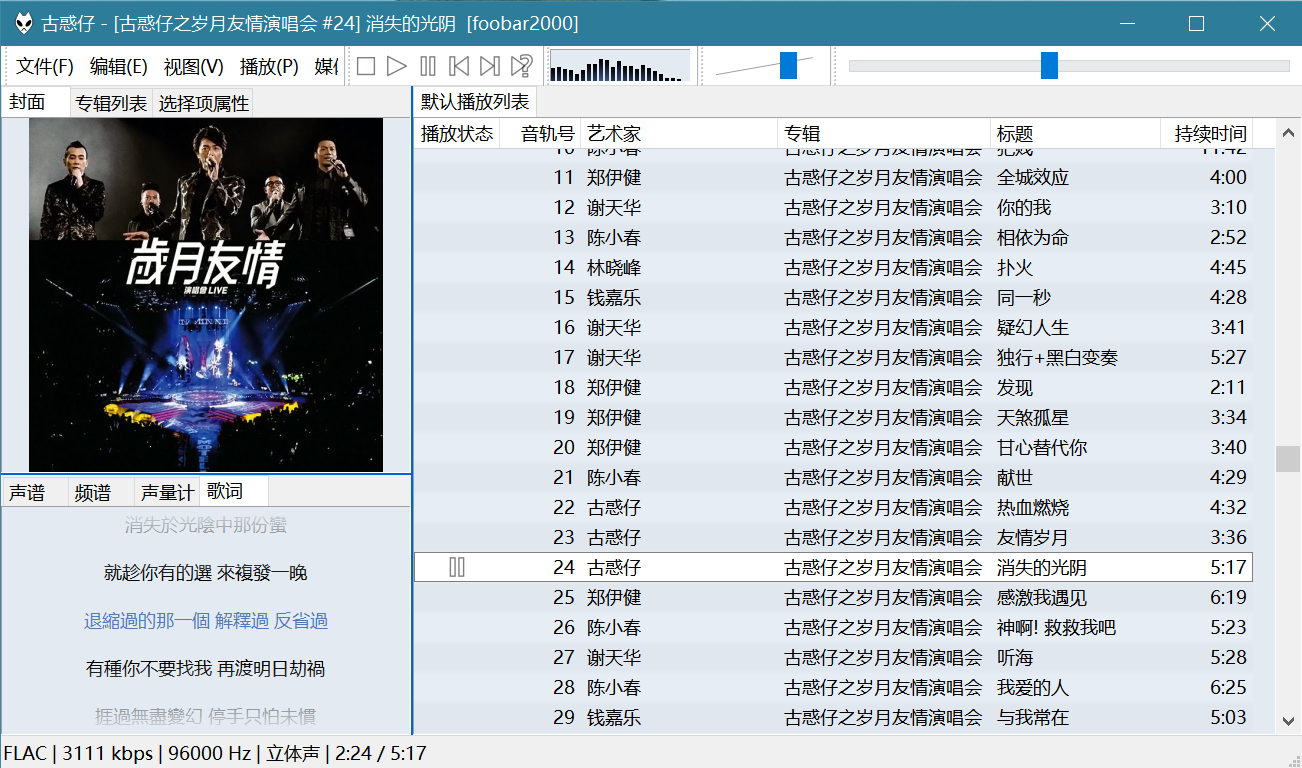Image resolution: width=1302 pixels, height=768 pixels.
Task: Select track 26 神啊! 救救我吧
Action: point(833,627)
